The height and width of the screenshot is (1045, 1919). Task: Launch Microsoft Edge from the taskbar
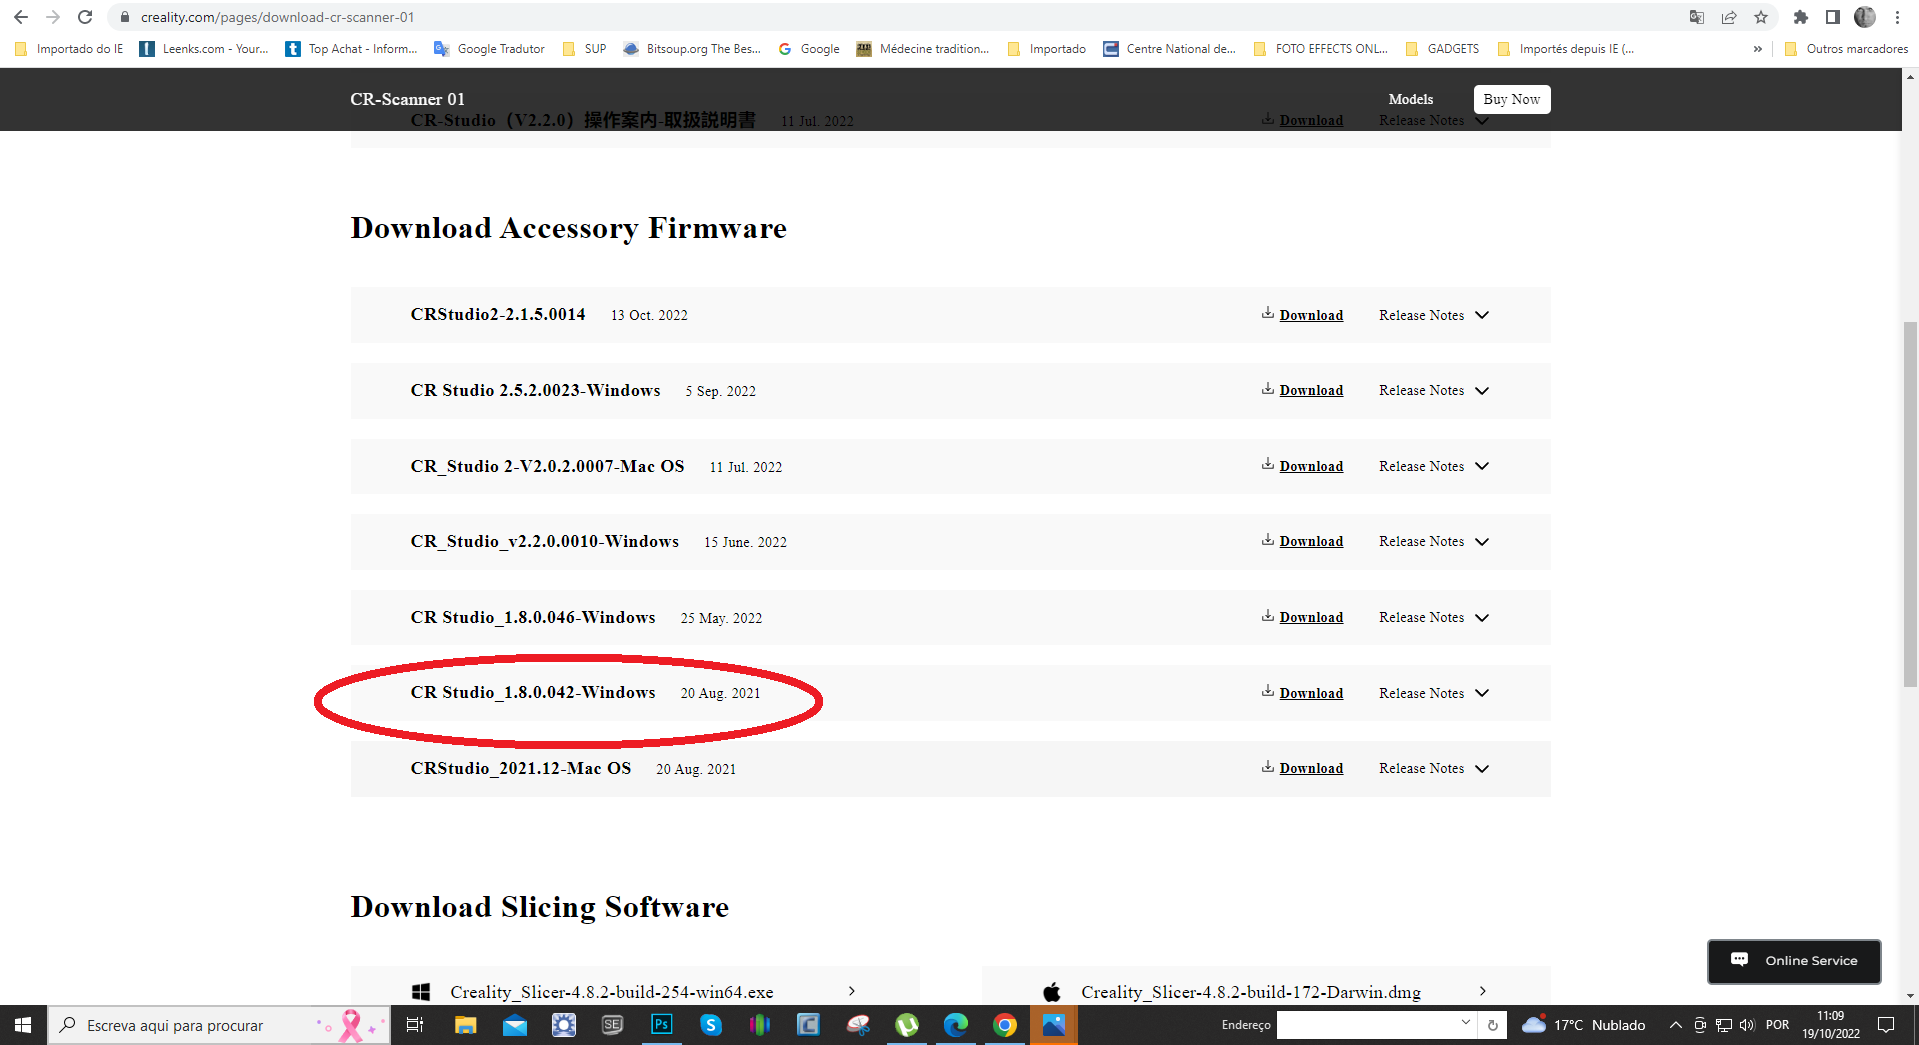click(x=955, y=1025)
